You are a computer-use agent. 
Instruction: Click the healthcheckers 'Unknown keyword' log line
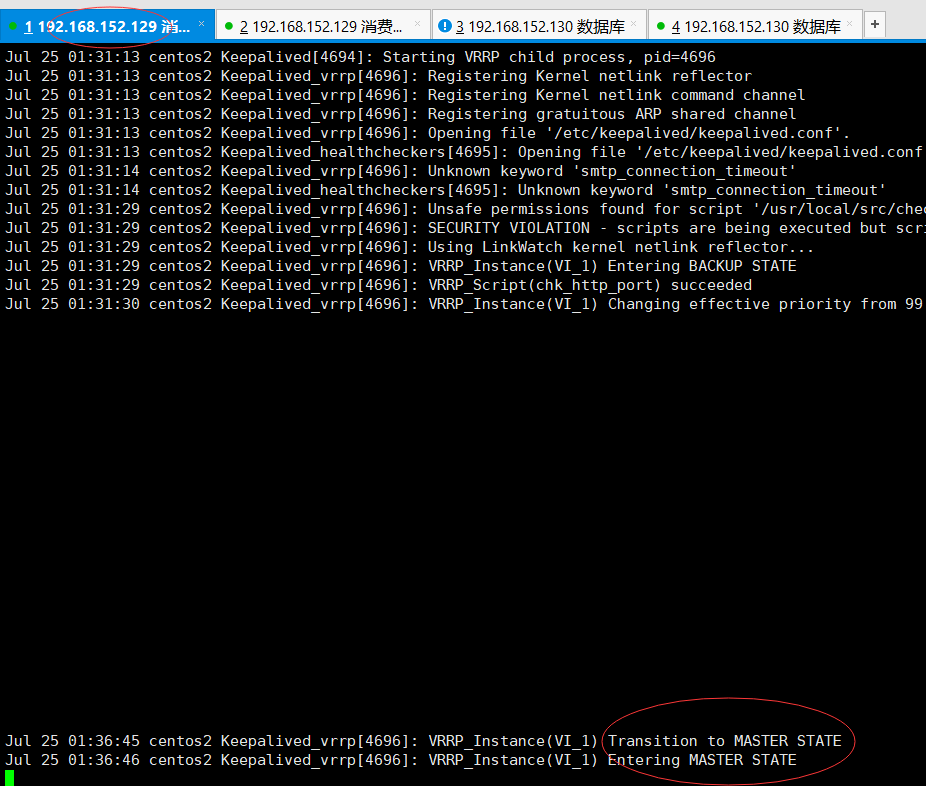tap(445, 190)
